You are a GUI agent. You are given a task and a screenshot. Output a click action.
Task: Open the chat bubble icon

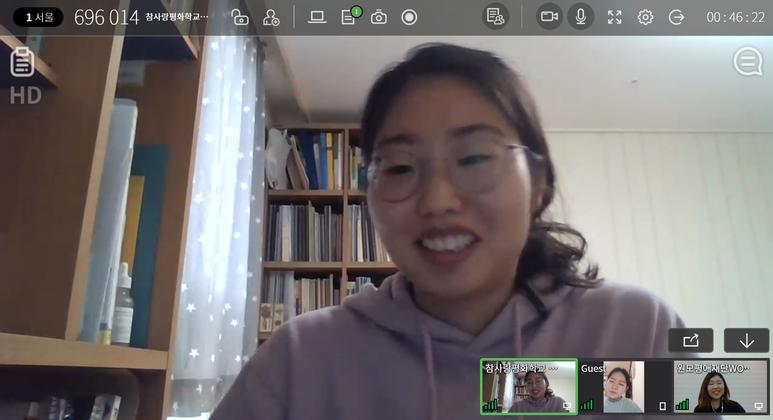[x=748, y=62]
